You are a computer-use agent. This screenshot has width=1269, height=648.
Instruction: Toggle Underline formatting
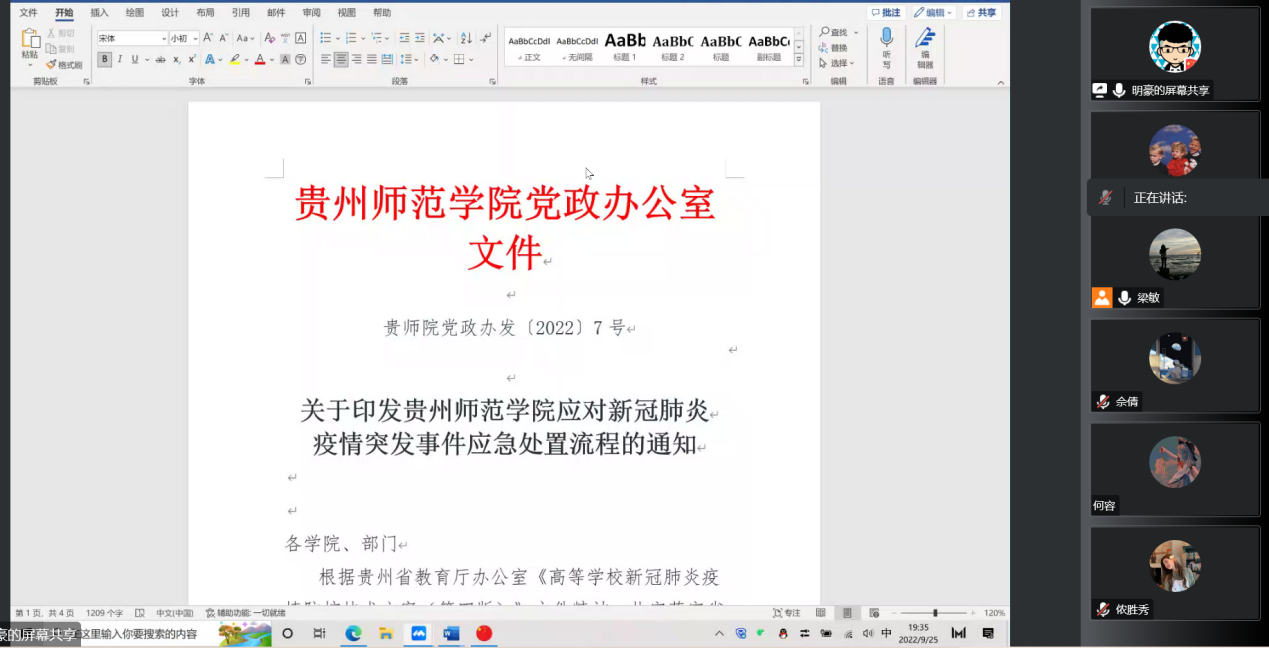coord(135,60)
